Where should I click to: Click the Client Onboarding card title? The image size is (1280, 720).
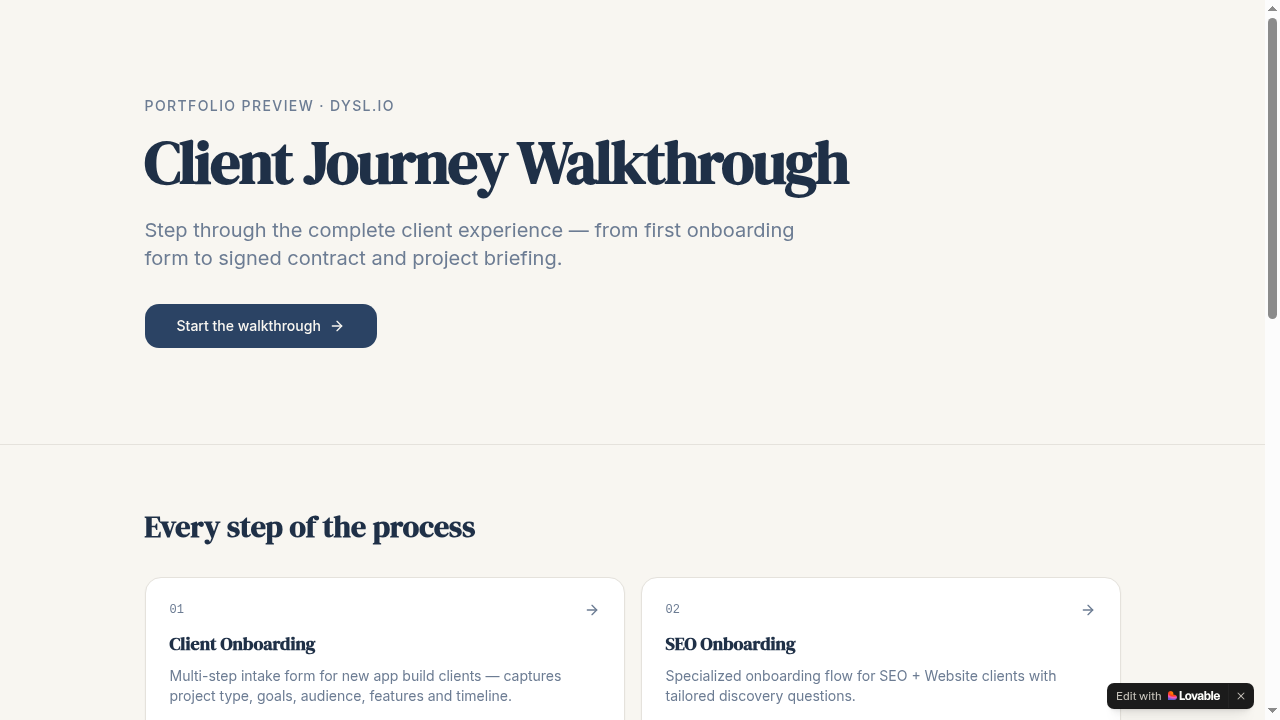coord(242,645)
